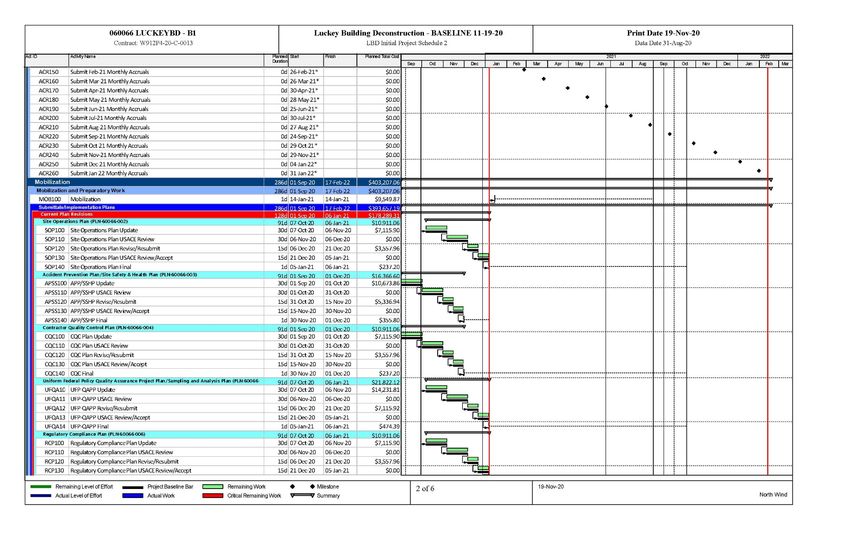Click the 2022 year header in the timeline

[765, 56]
